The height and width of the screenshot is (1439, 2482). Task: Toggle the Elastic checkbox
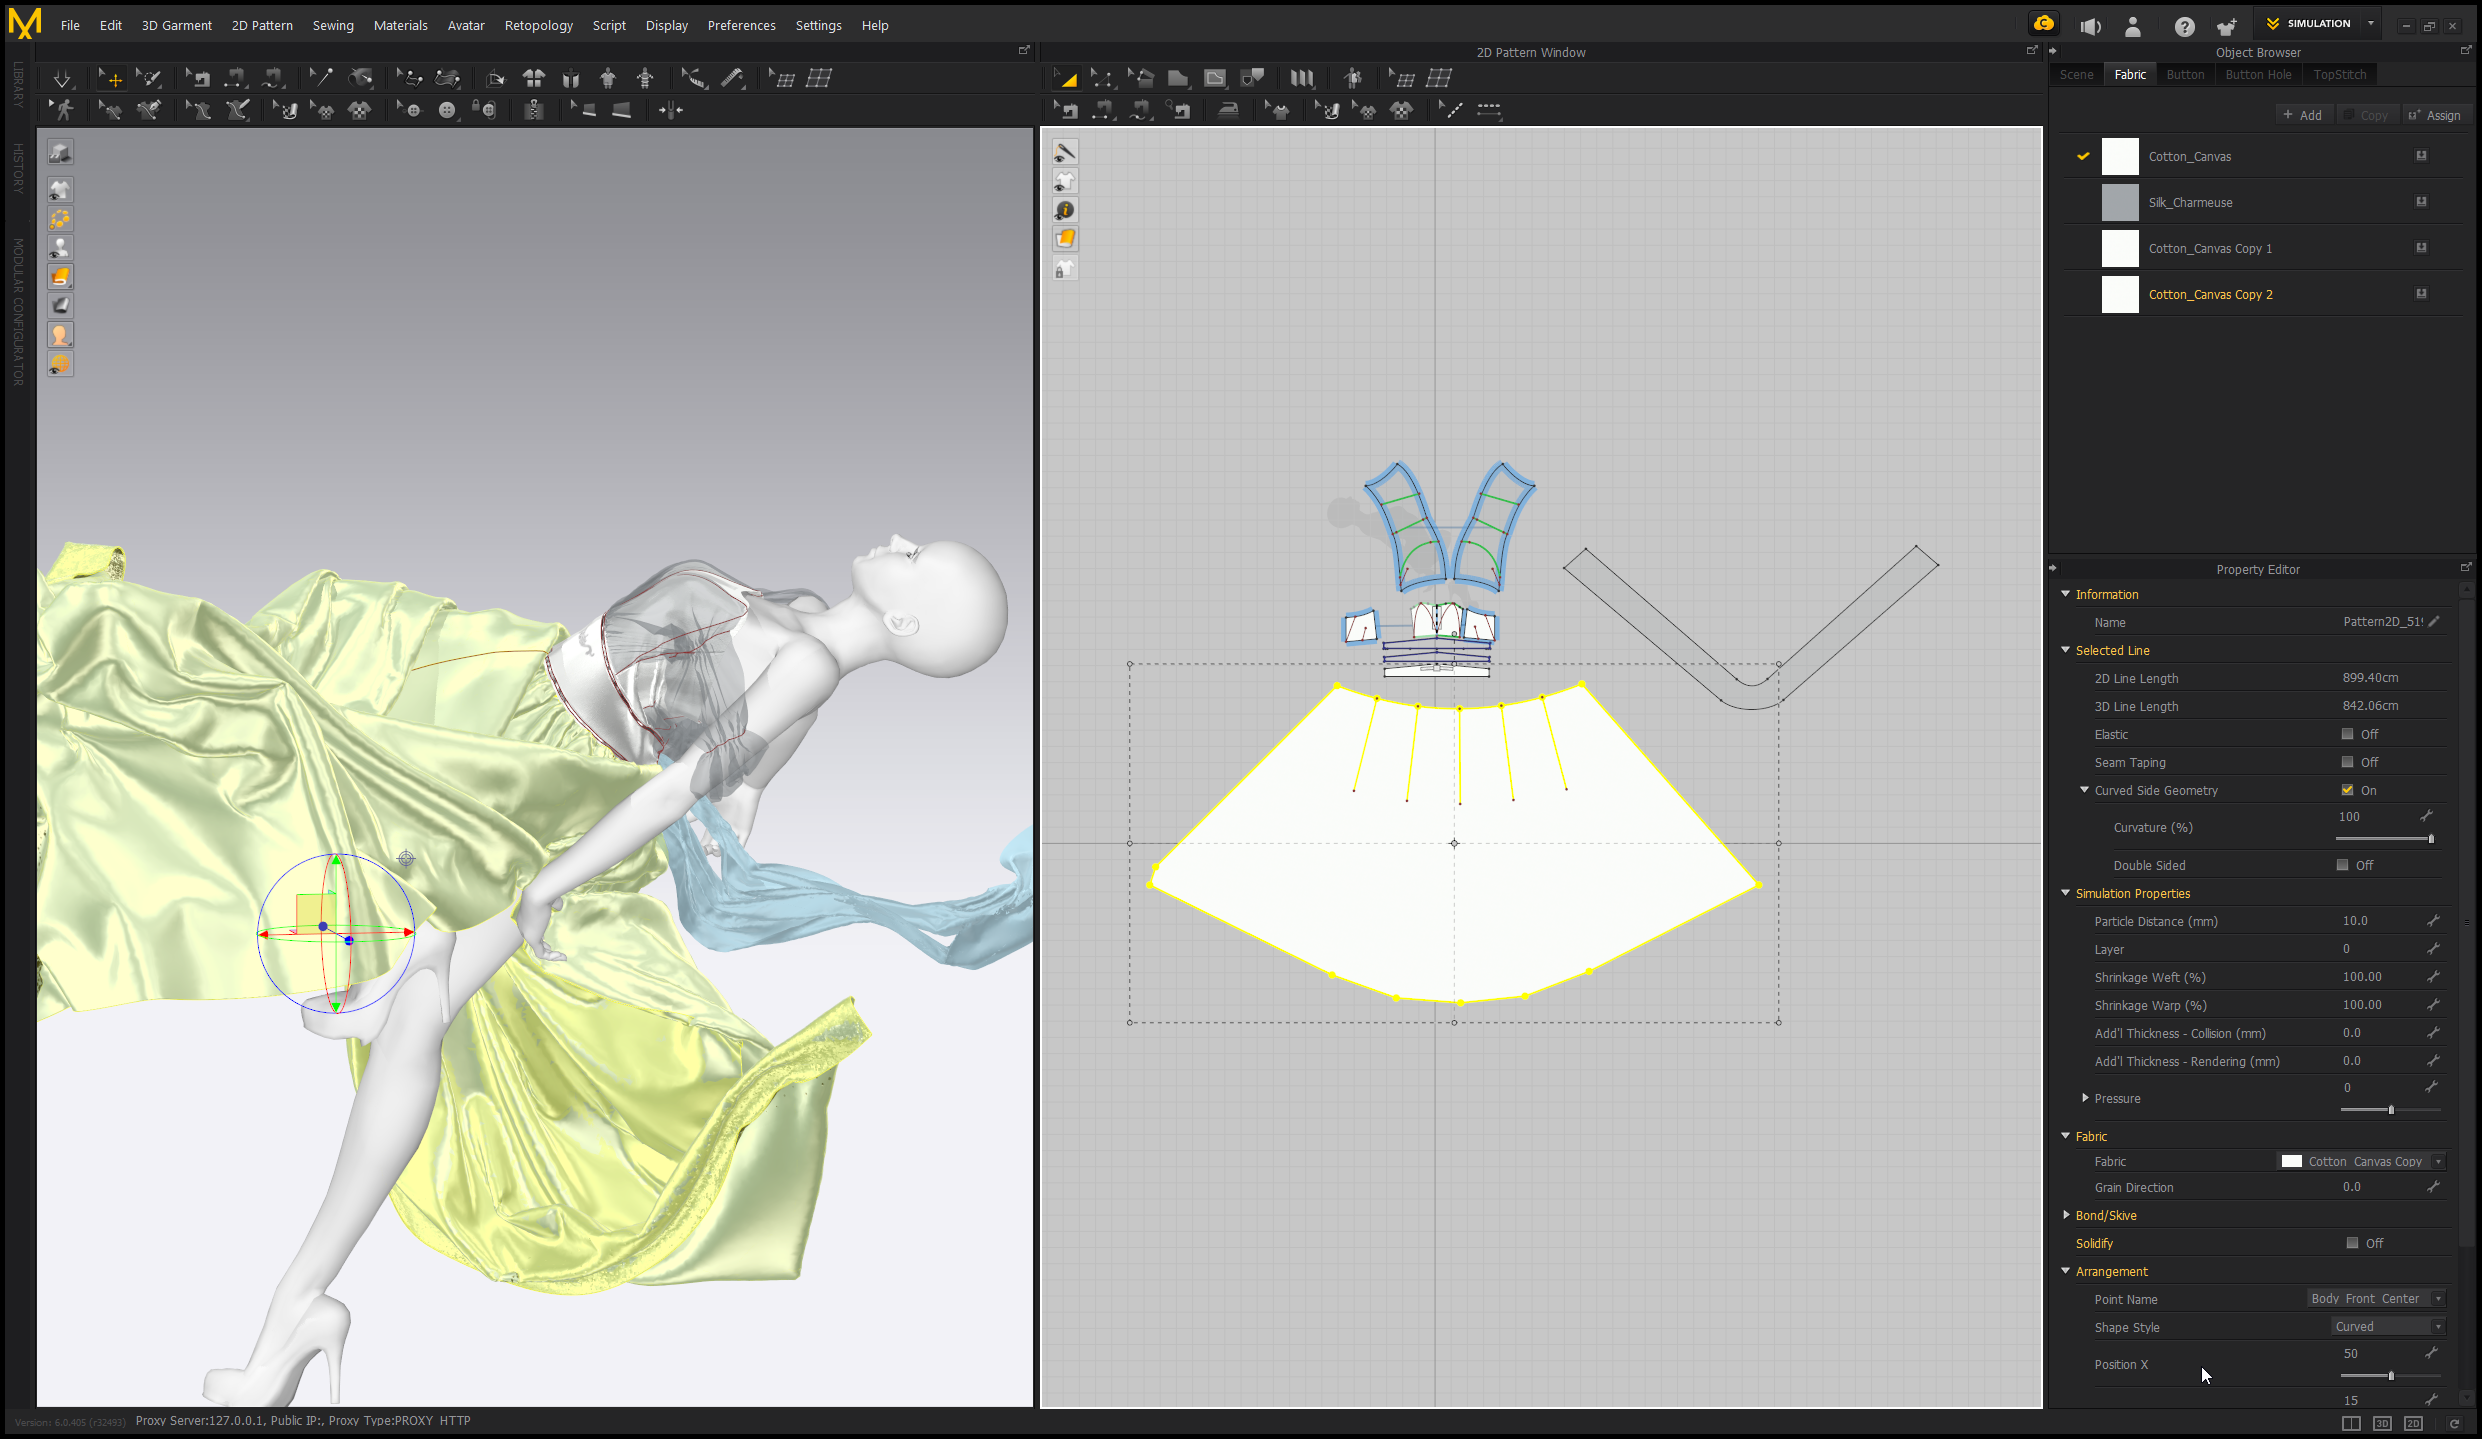[x=2347, y=734]
